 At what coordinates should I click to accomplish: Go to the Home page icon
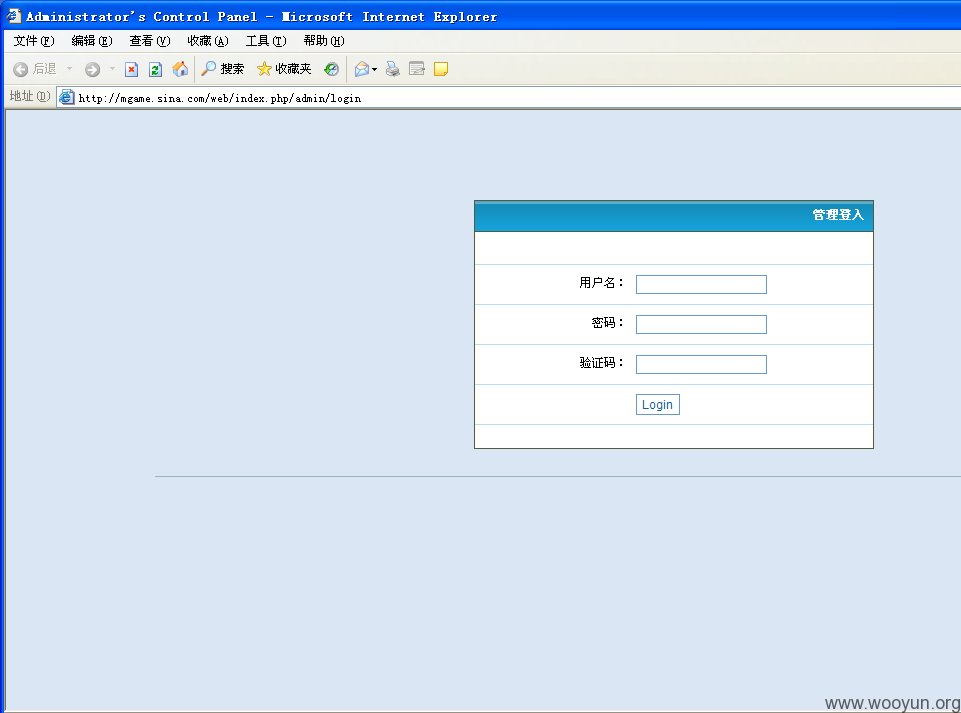[180, 69]
